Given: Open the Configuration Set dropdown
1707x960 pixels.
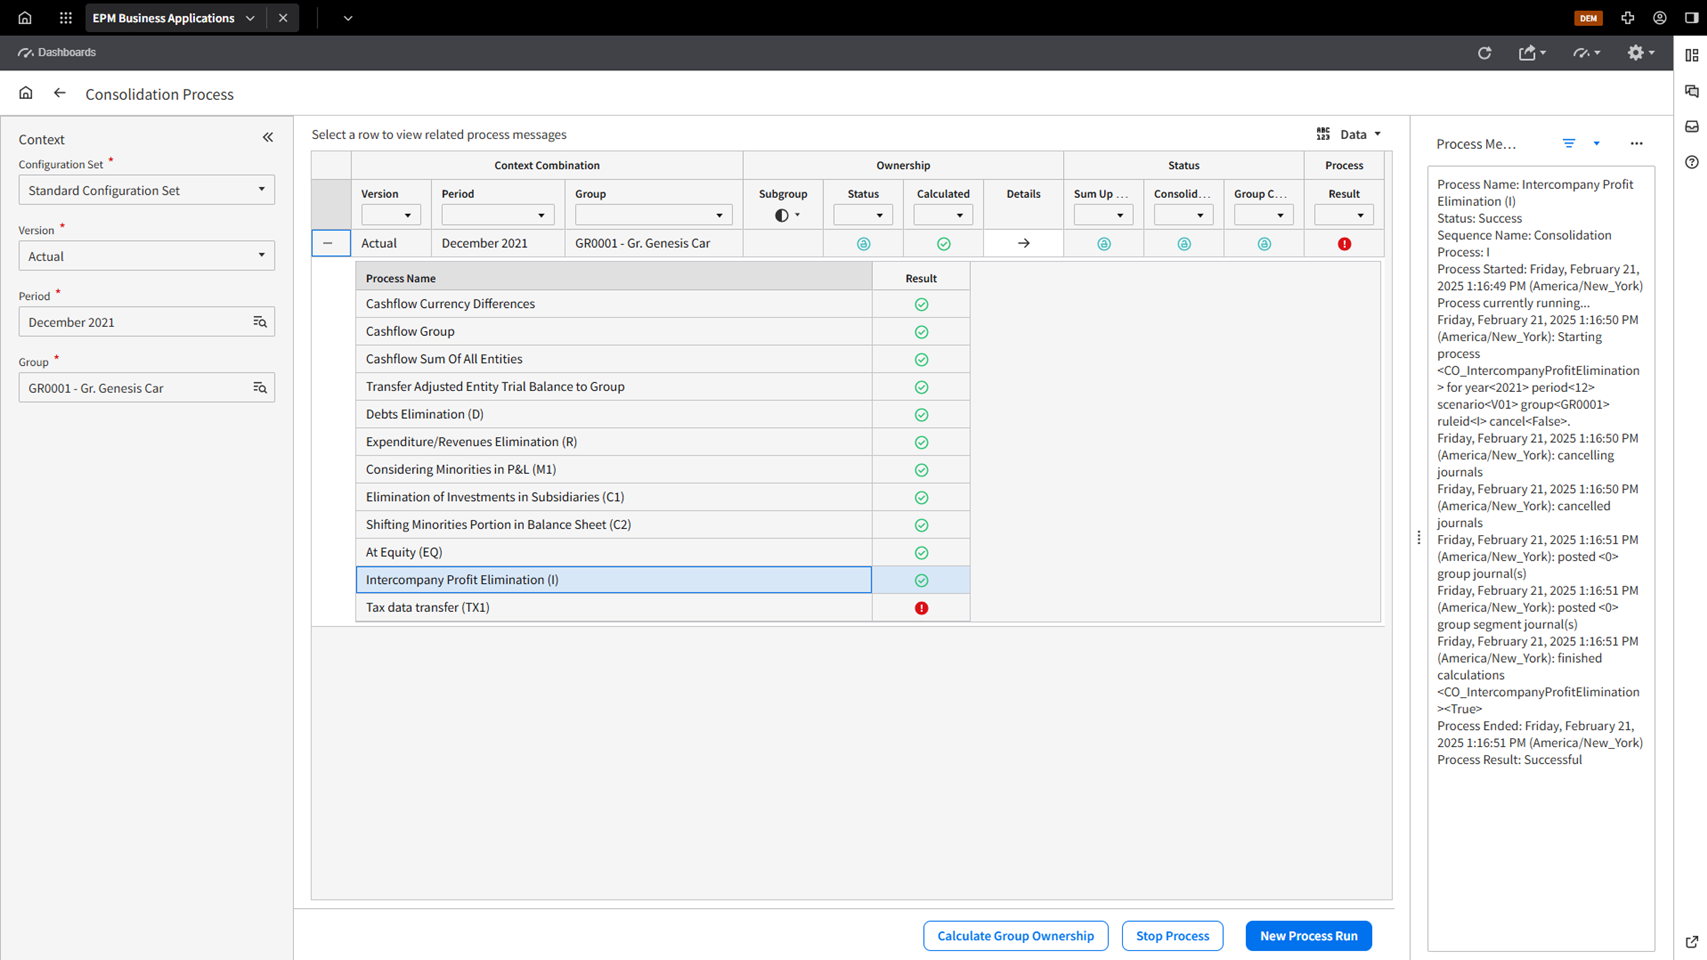Looking at the screenshot, I should pyautogui.click(x=146, y=190).
